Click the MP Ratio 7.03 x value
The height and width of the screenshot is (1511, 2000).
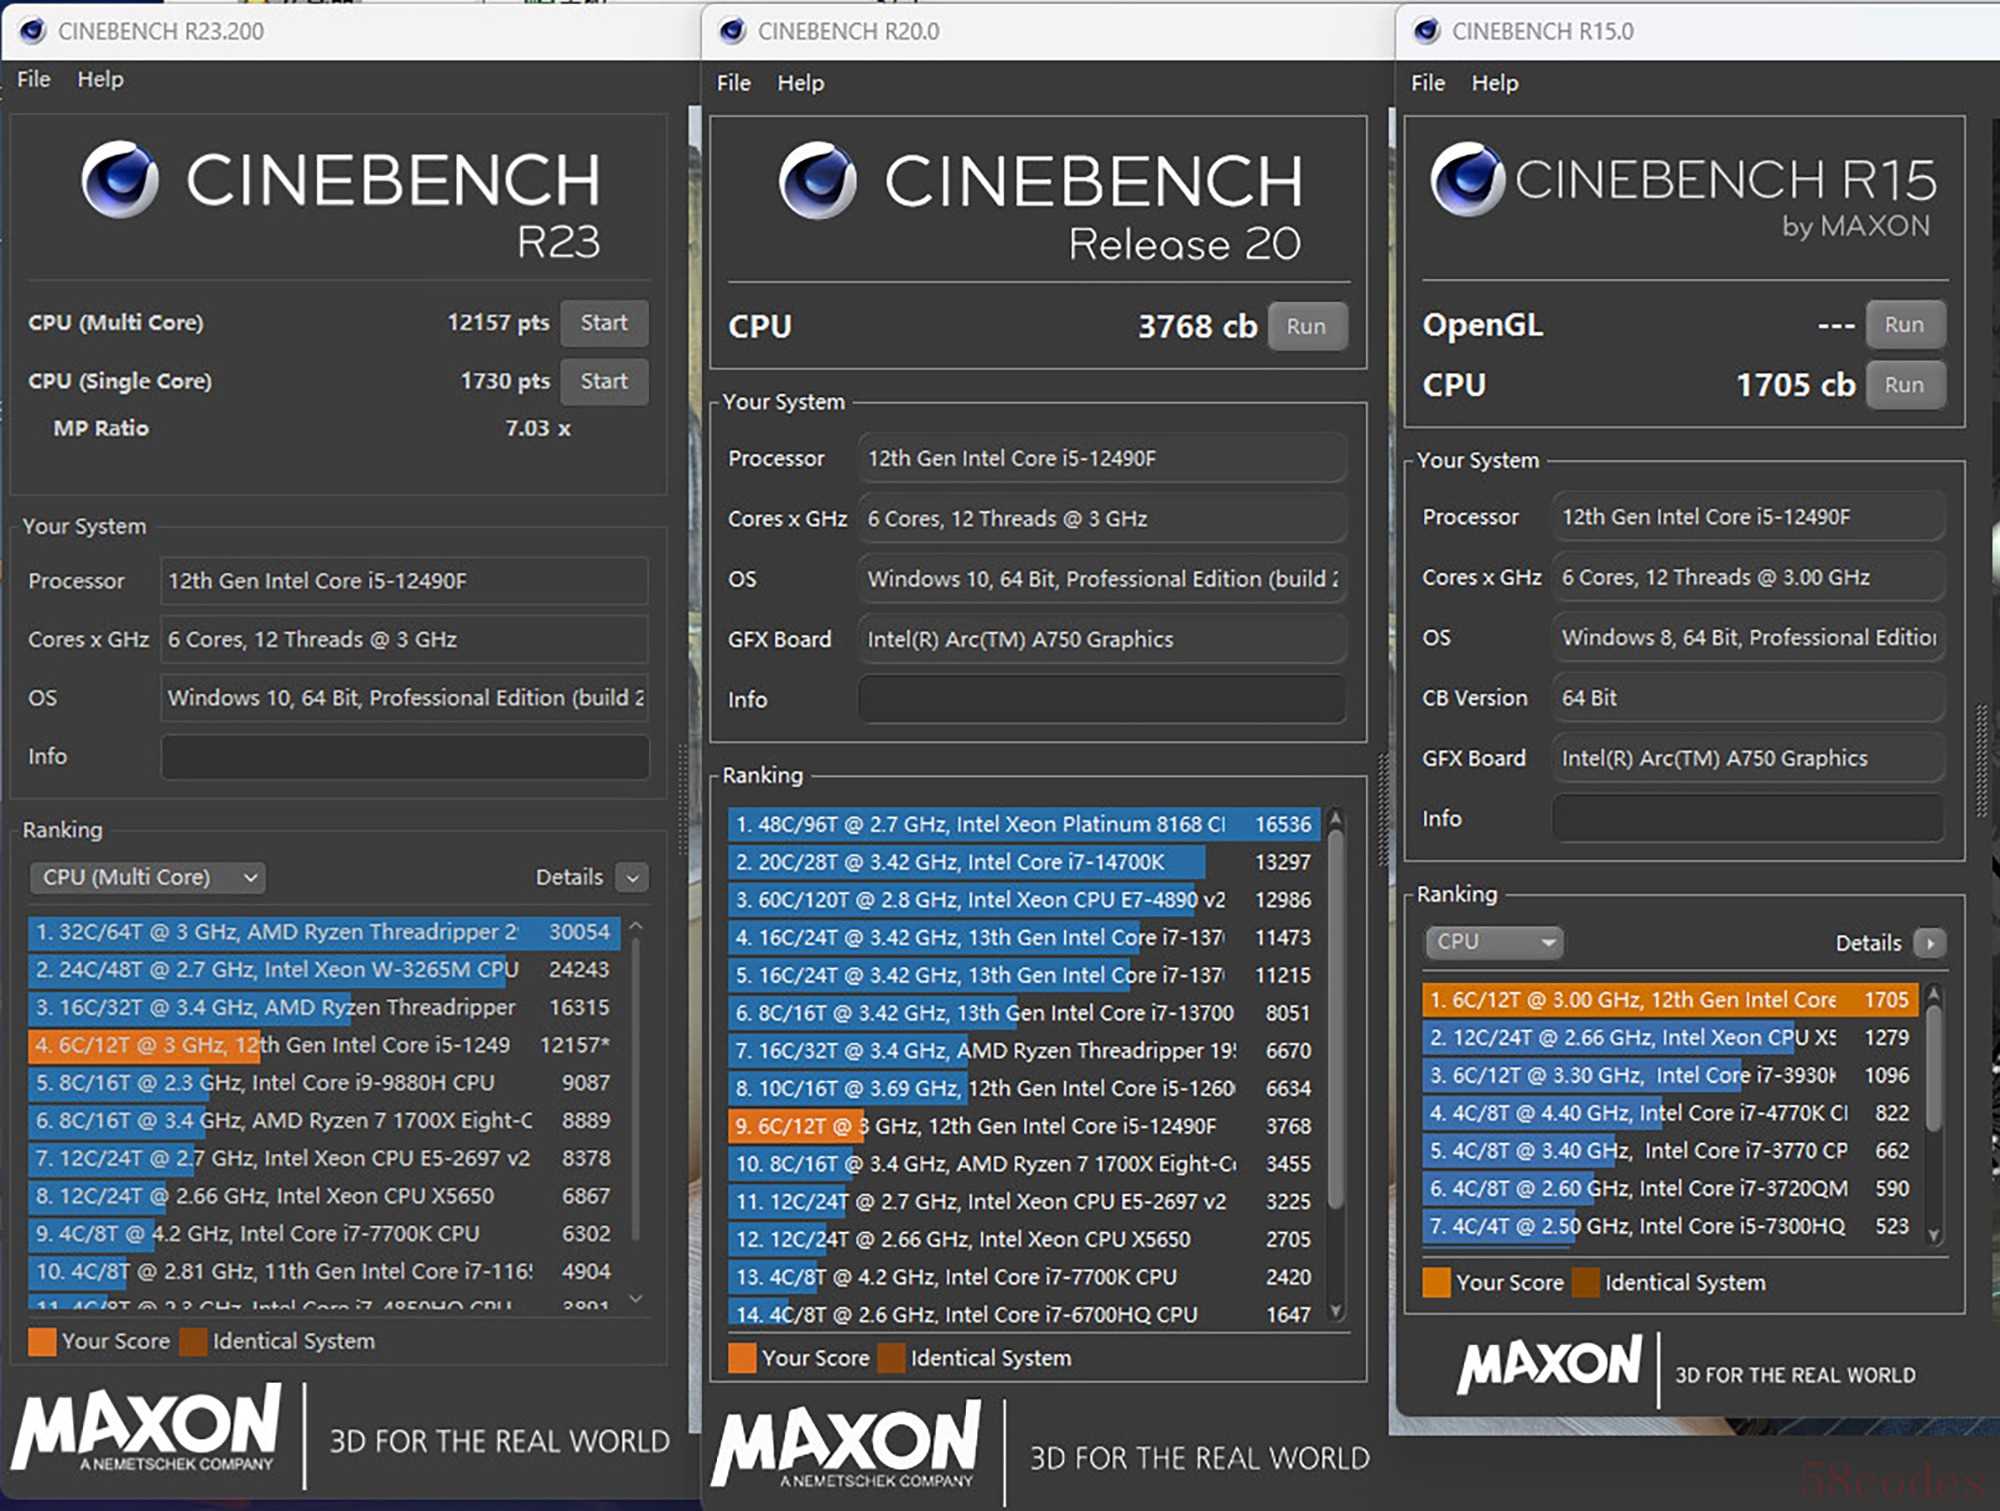coord(538,428)
